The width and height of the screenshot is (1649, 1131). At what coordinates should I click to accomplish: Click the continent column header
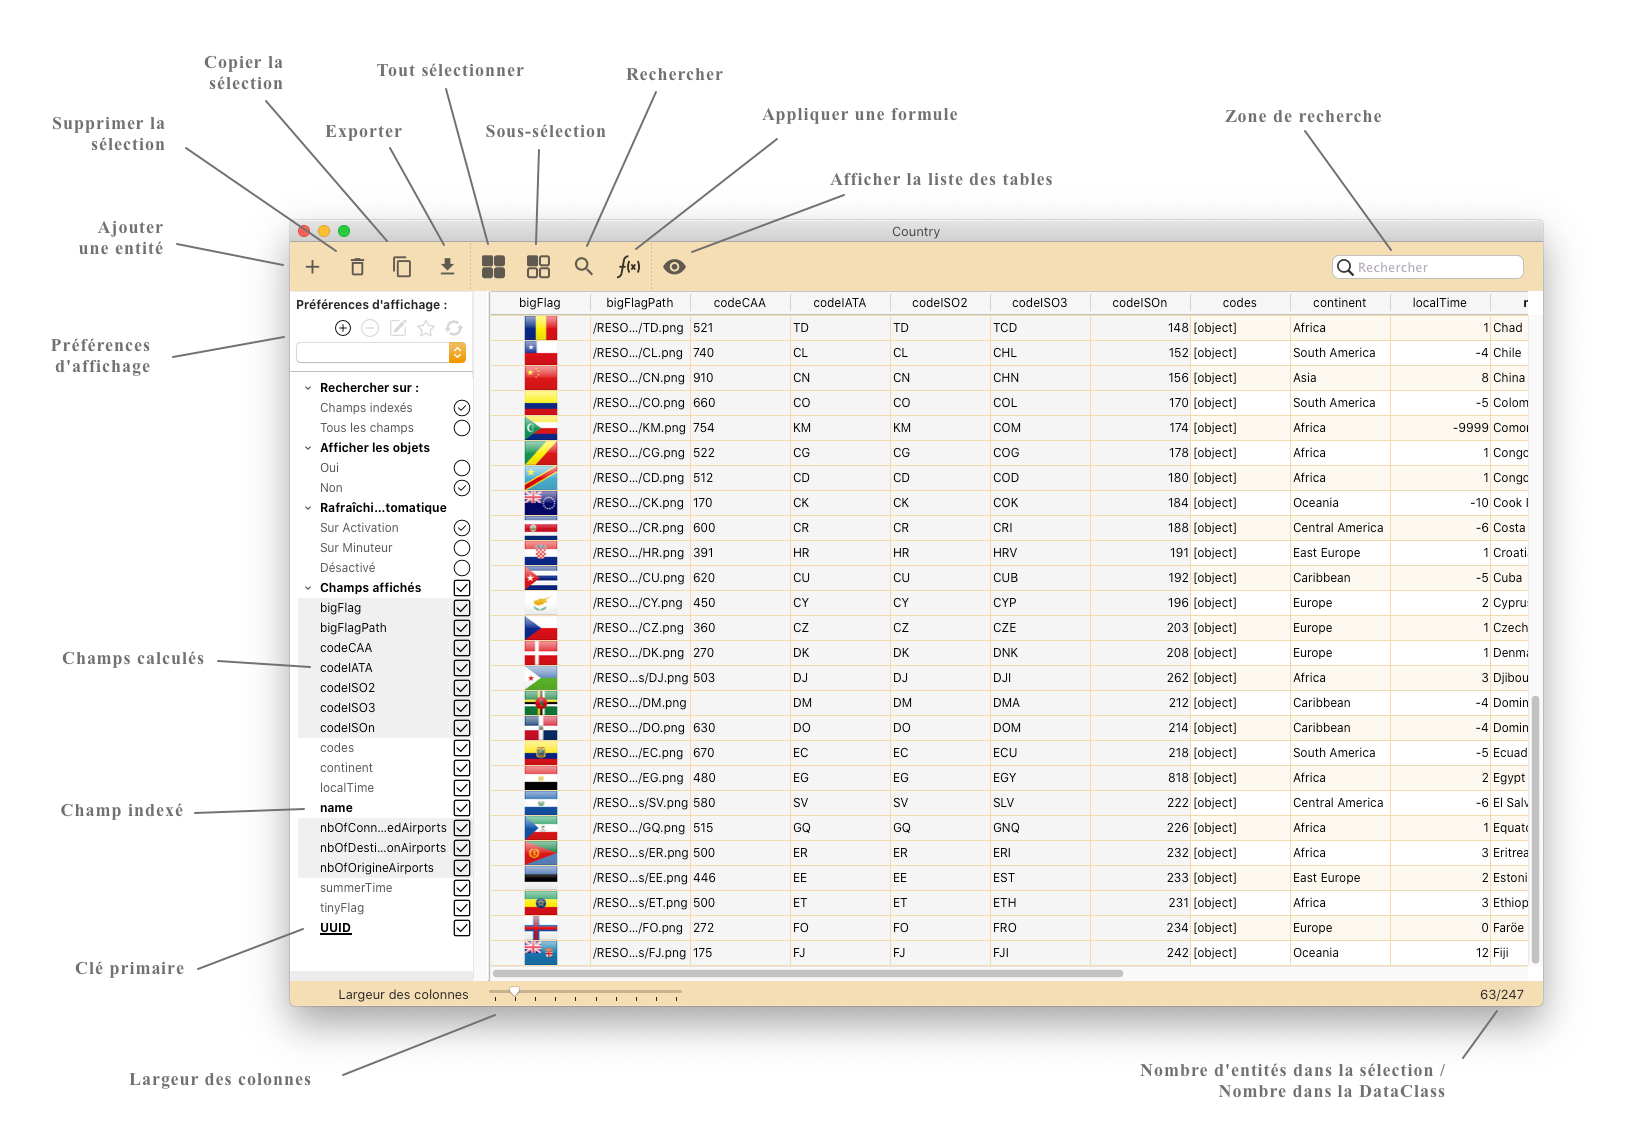point(1340,303)
